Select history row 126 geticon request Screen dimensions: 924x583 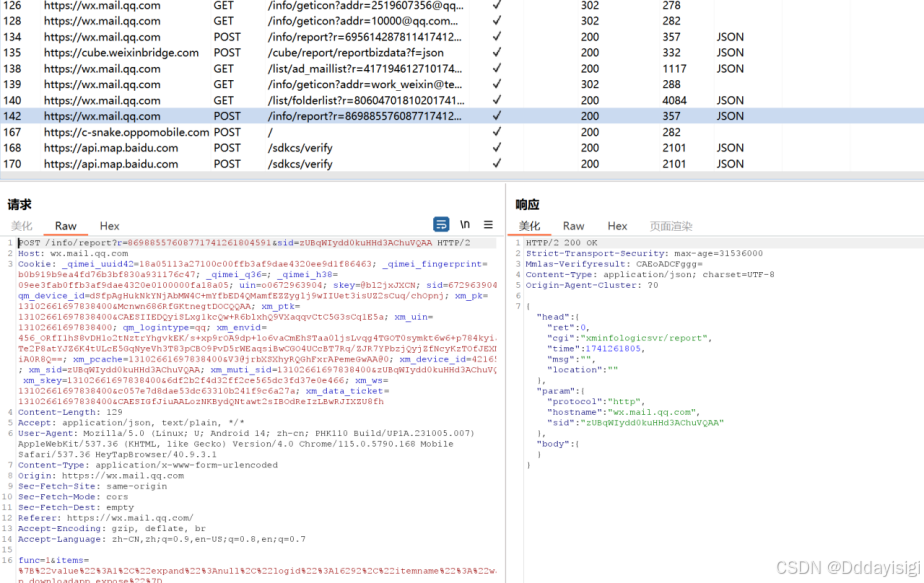[x=462, y=5]
